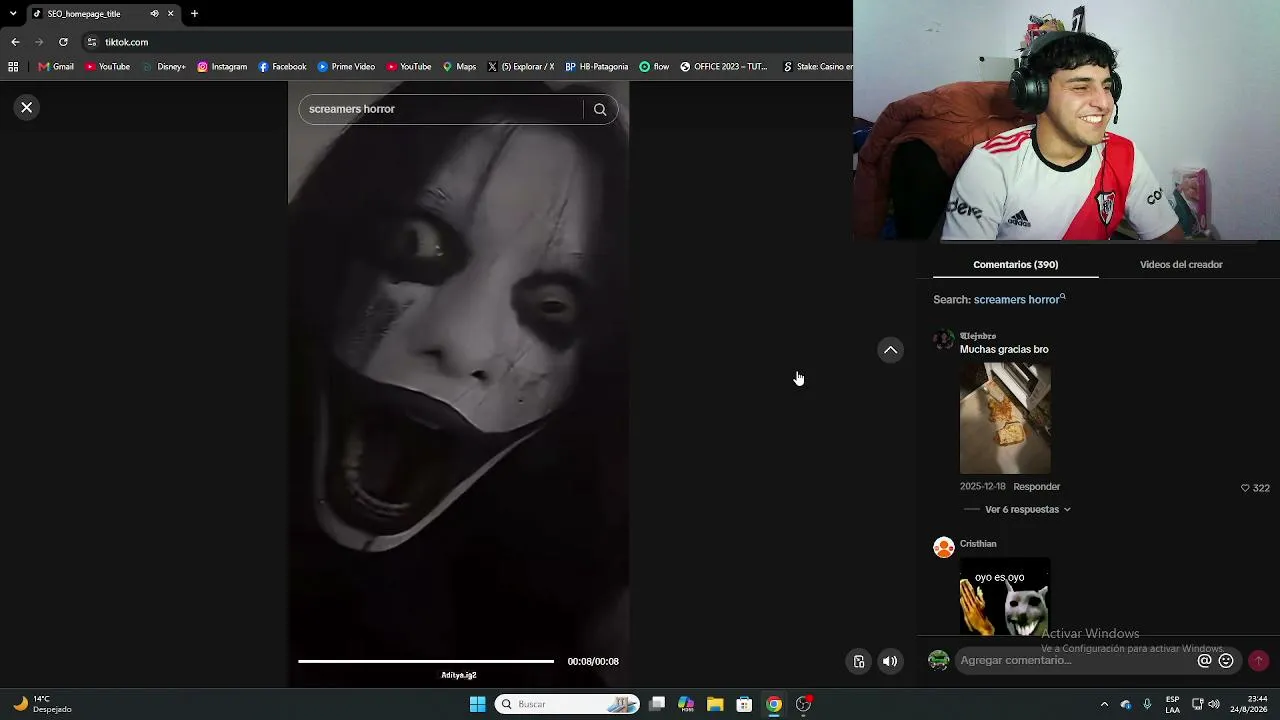Seek within the video progress bar
The height and width of the screenshot is (720, 1280).
point(426,661)
